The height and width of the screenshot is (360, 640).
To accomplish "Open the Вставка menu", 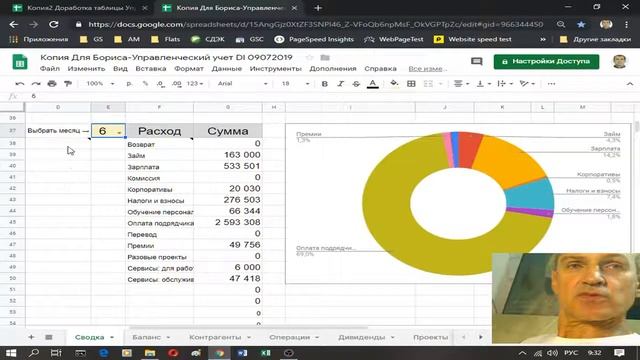I will click(151, 69).
